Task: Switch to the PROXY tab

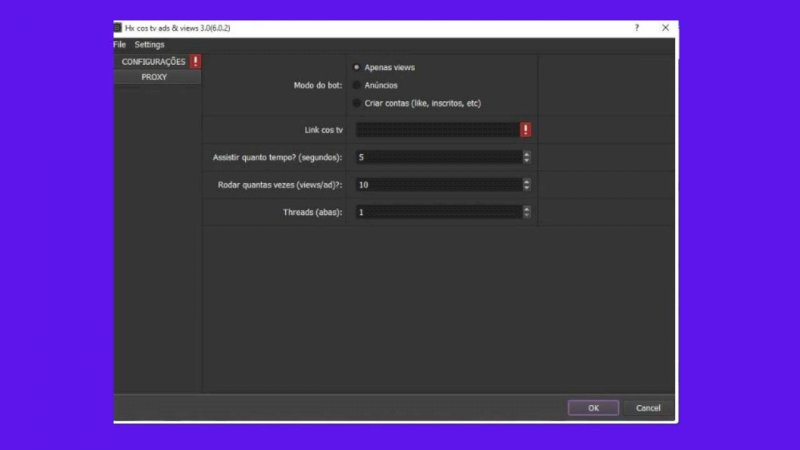Action: (x=154, y=77)
